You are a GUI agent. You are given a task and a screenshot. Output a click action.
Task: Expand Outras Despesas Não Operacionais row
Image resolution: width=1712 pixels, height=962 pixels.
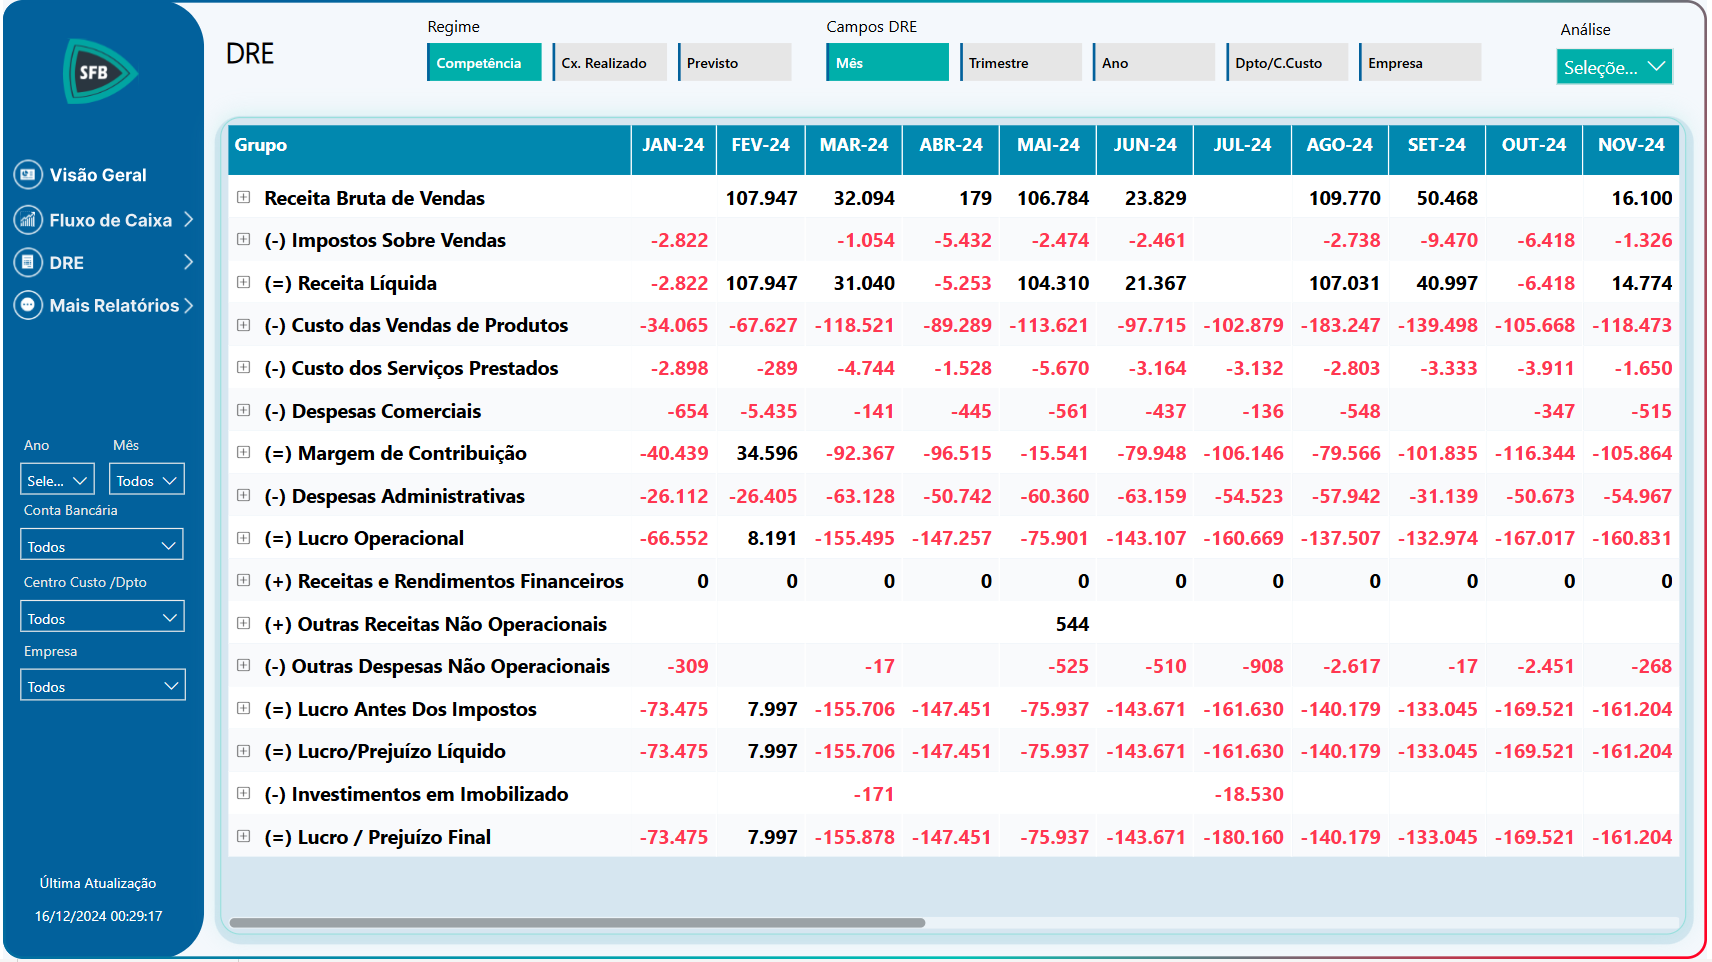click(243, 665)
